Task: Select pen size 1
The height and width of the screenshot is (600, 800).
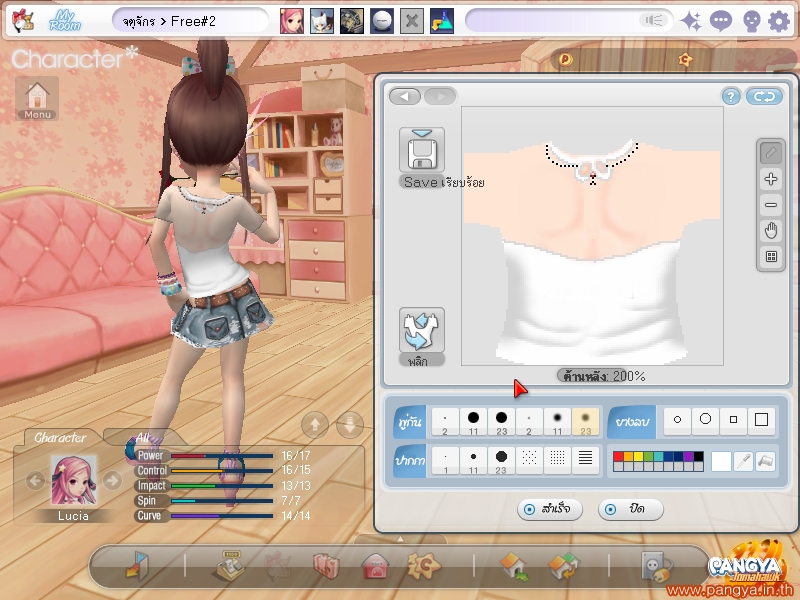Action: coord(445,461)
